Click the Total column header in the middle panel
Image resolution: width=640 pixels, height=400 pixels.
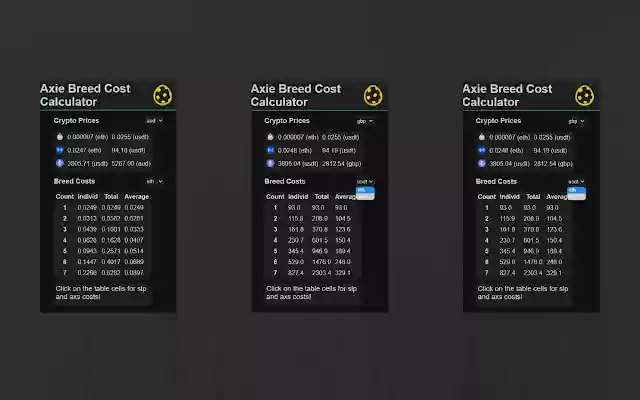[x=322, y=197]
